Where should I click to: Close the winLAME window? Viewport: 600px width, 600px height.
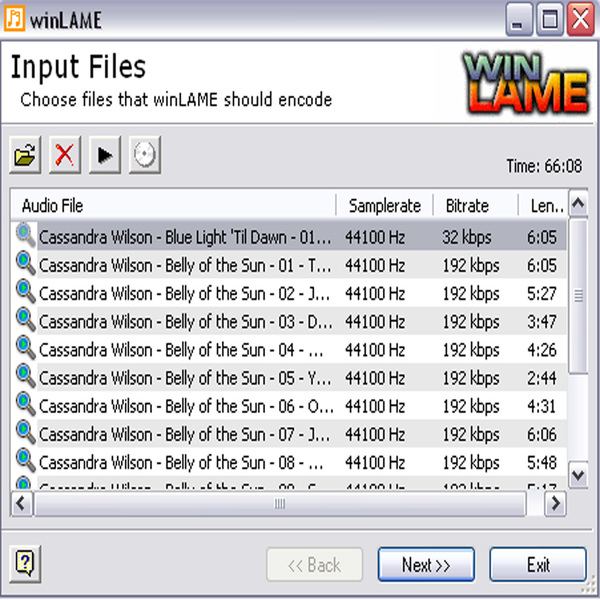pyautogui.click(x=580, y=19)
